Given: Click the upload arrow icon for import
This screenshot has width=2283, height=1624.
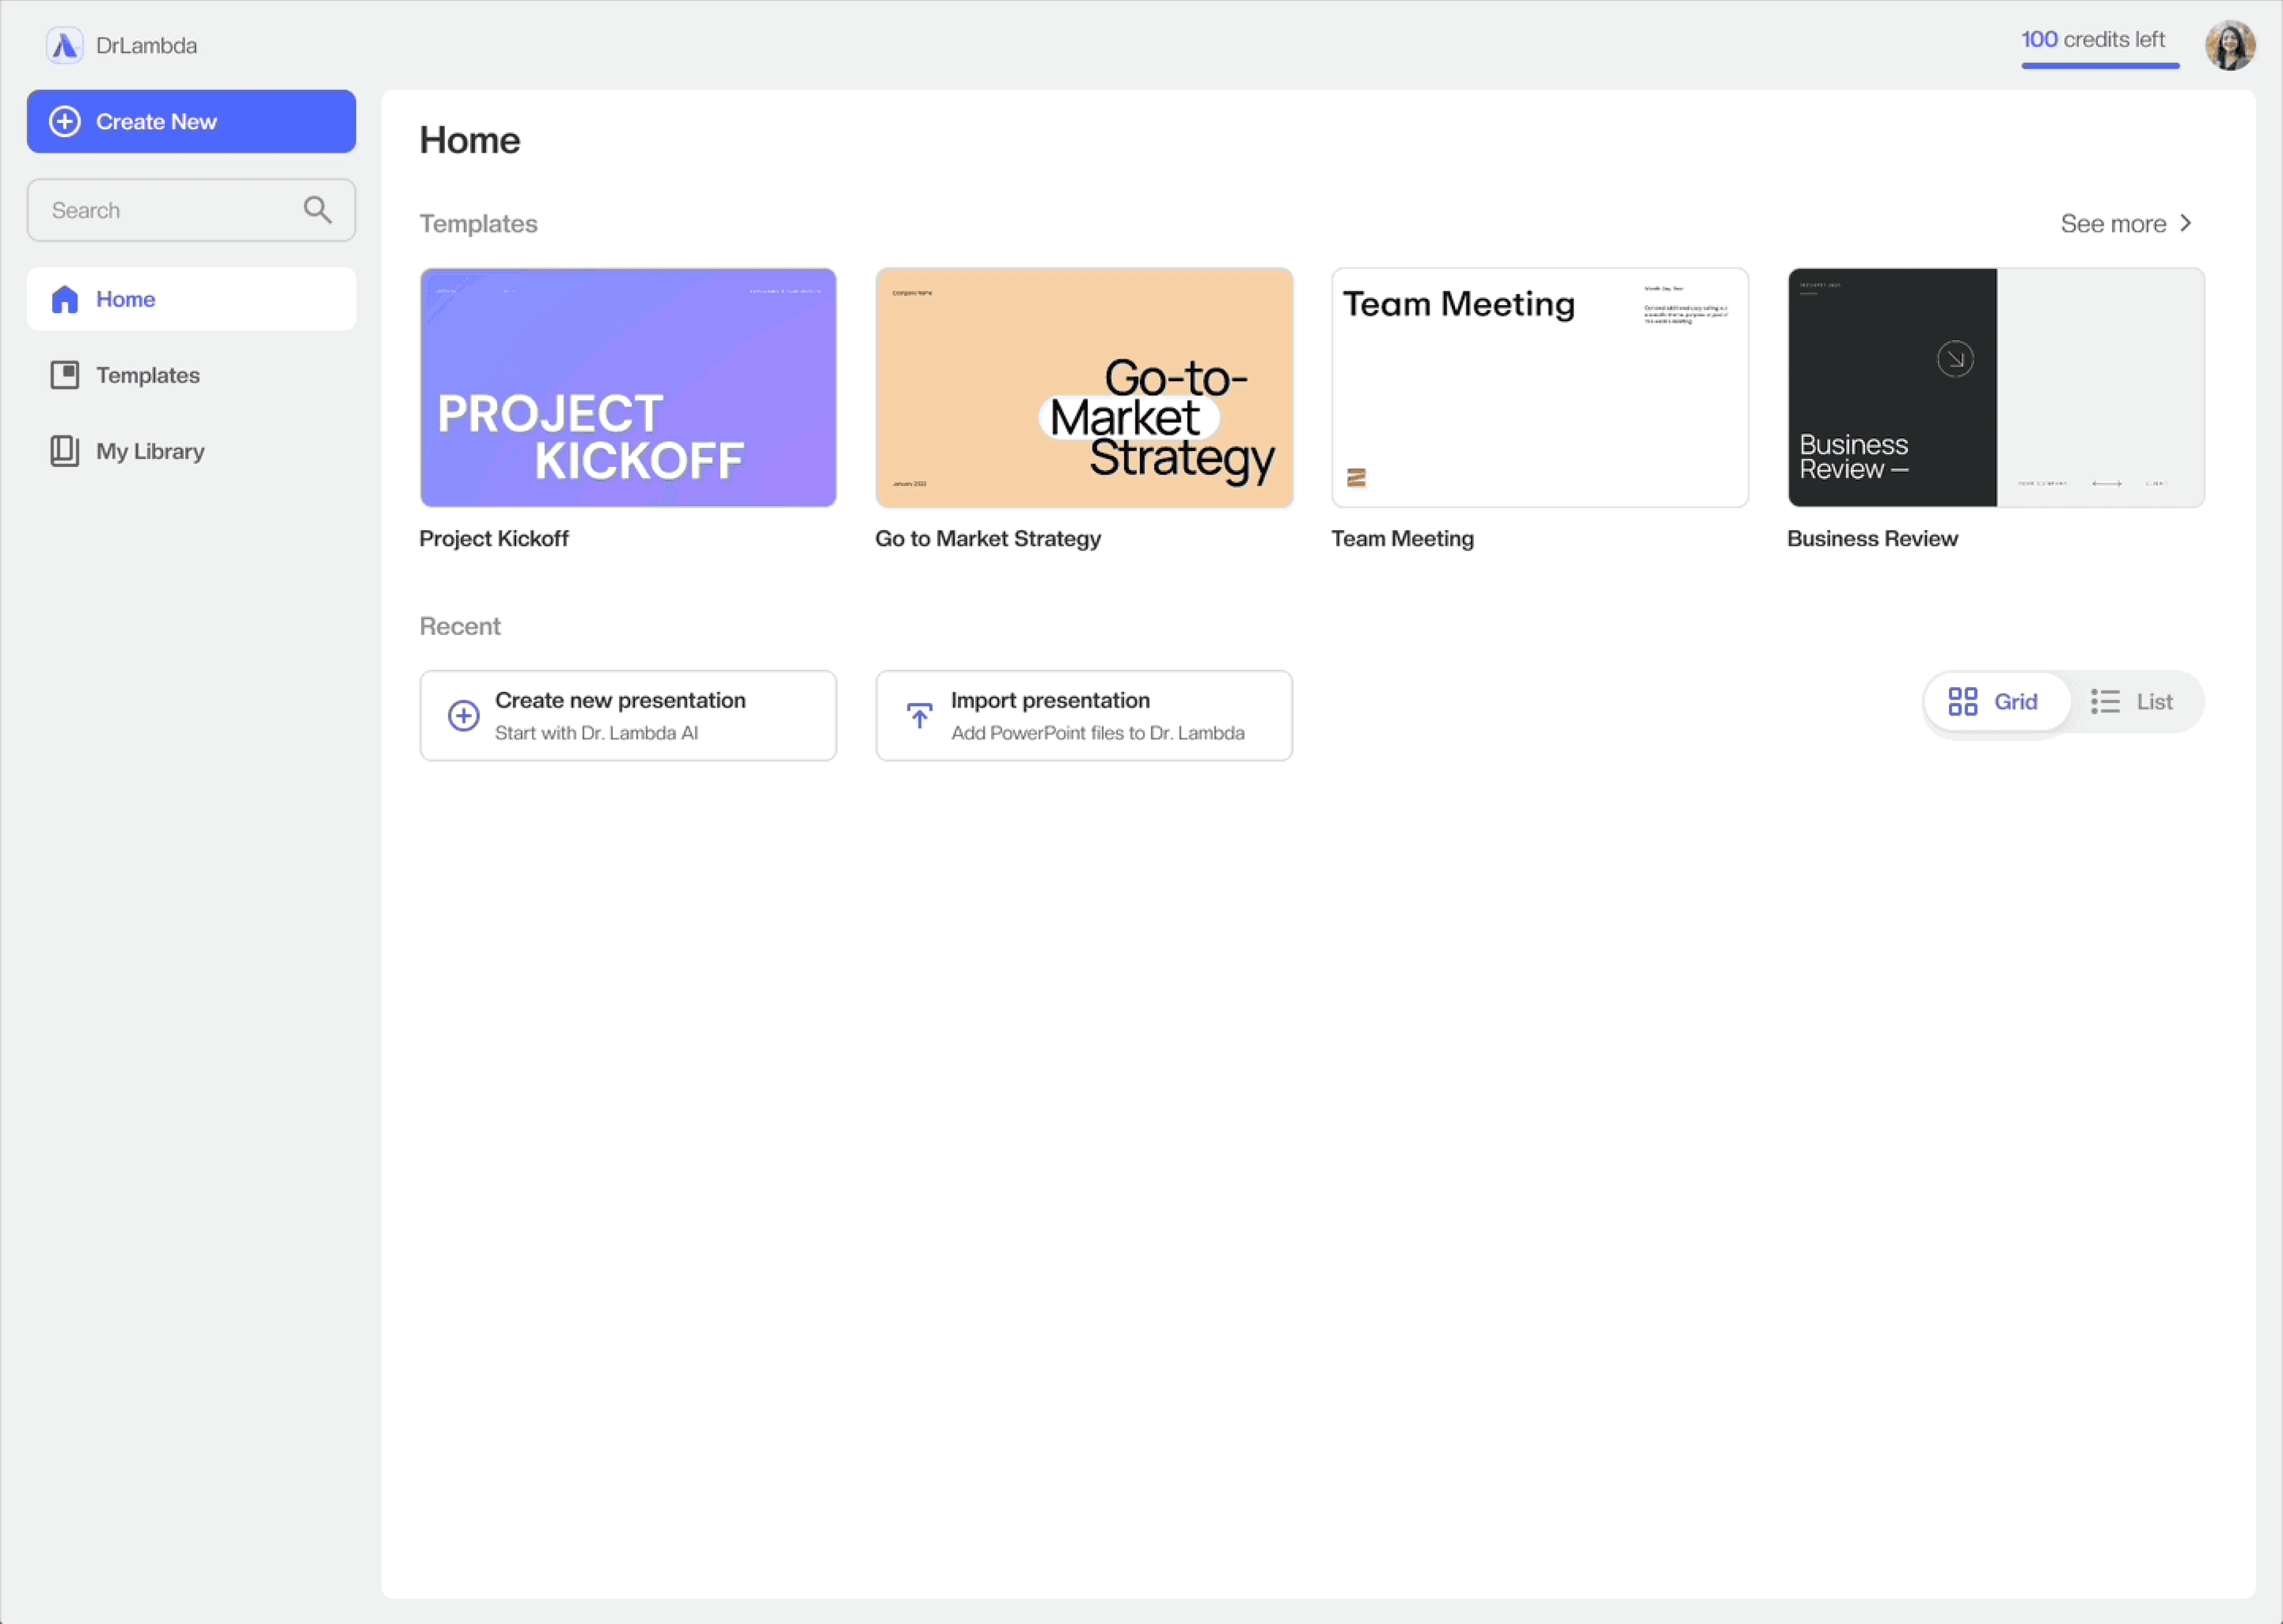Looking at the screenshot, I should pos(919,716).
